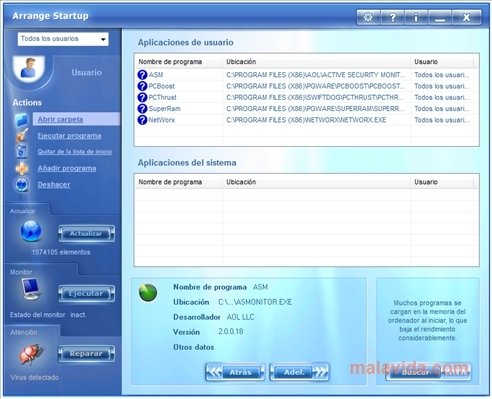Image resolution: width=492 pixels, height=399 pixels.
Task: Click the folder icon beside Abrir carpeta
Action: point(22,120)
